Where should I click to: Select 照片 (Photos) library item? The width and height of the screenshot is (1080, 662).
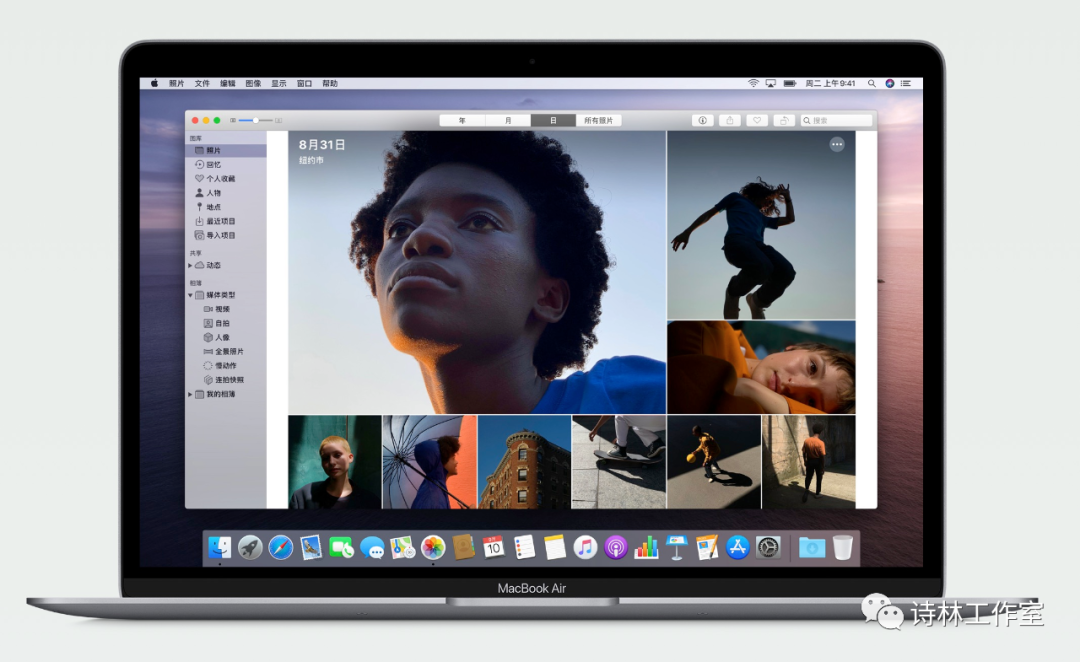[226, 150]
